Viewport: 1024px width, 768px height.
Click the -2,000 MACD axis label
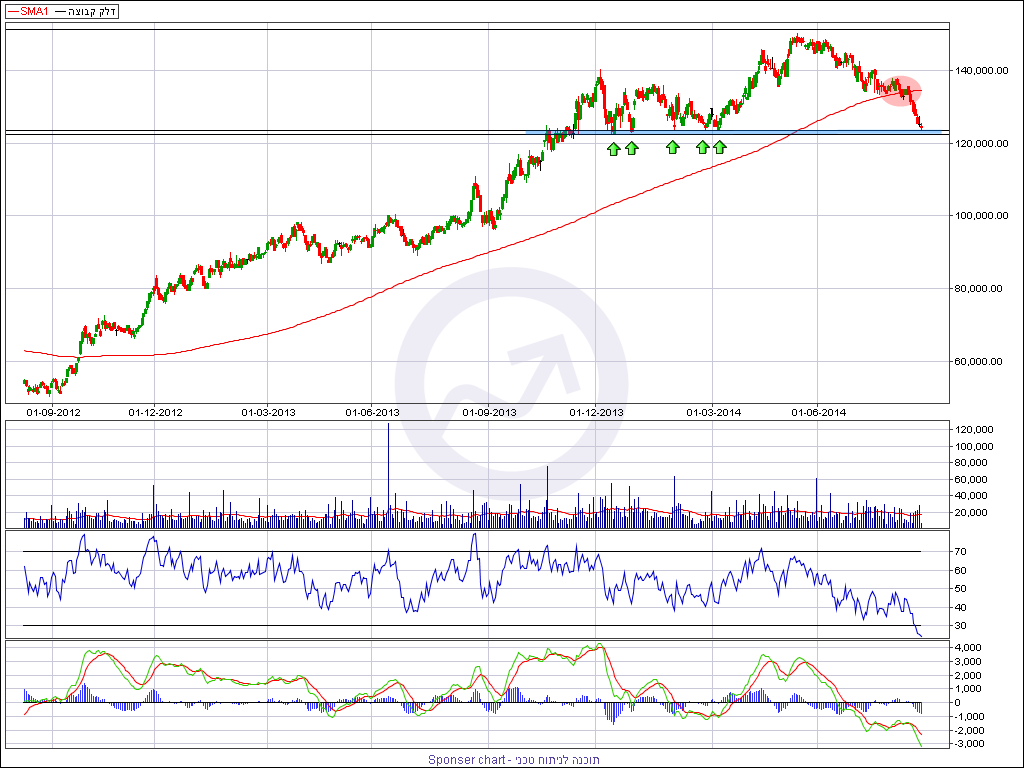968,730
